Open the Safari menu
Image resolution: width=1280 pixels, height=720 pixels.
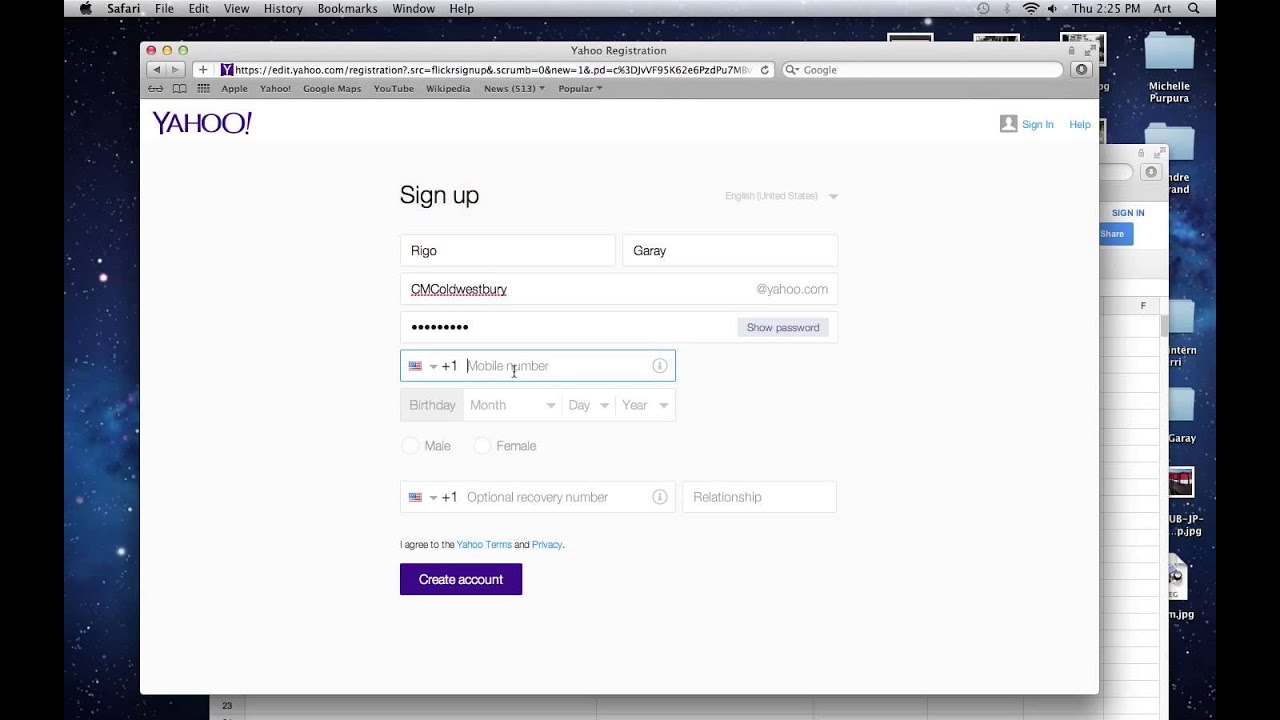pyautogui.click(x=124, y=9)
